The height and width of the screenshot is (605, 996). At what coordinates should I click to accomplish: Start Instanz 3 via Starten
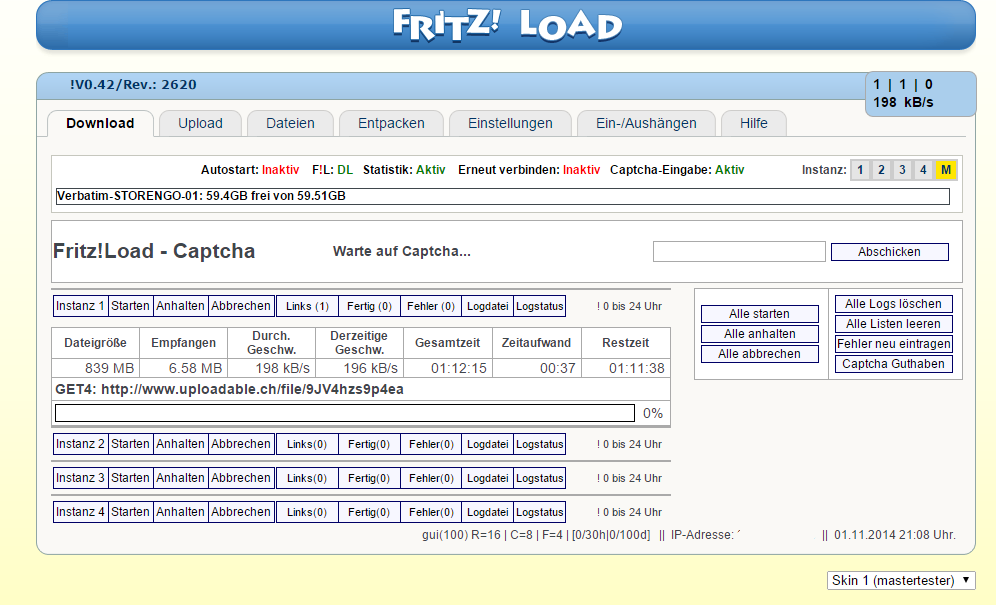pos(130,478)
